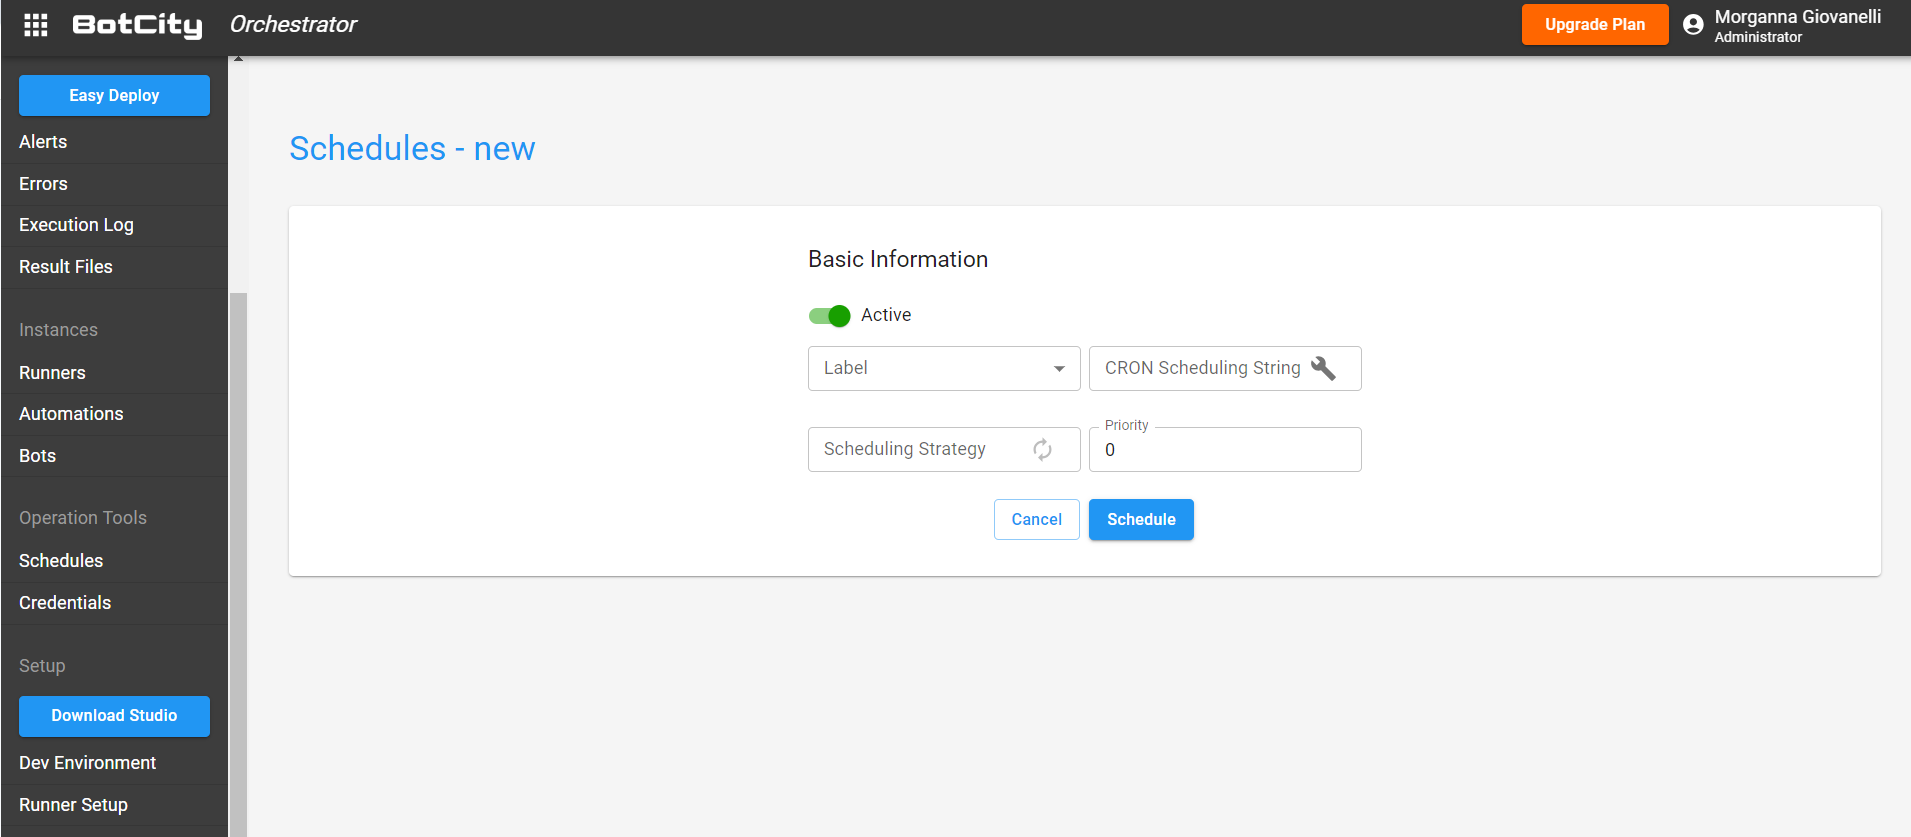1911x837 pixels.
Task: Open the CRON builder wrench icon
Action: point(1323,368)
